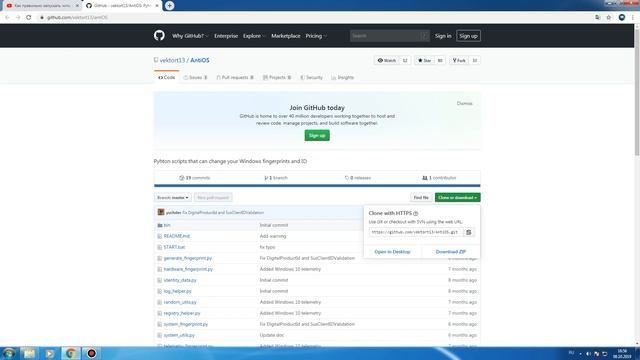Open Branch: master dropdown
The image size is (640, 360).
coord(173,198)
